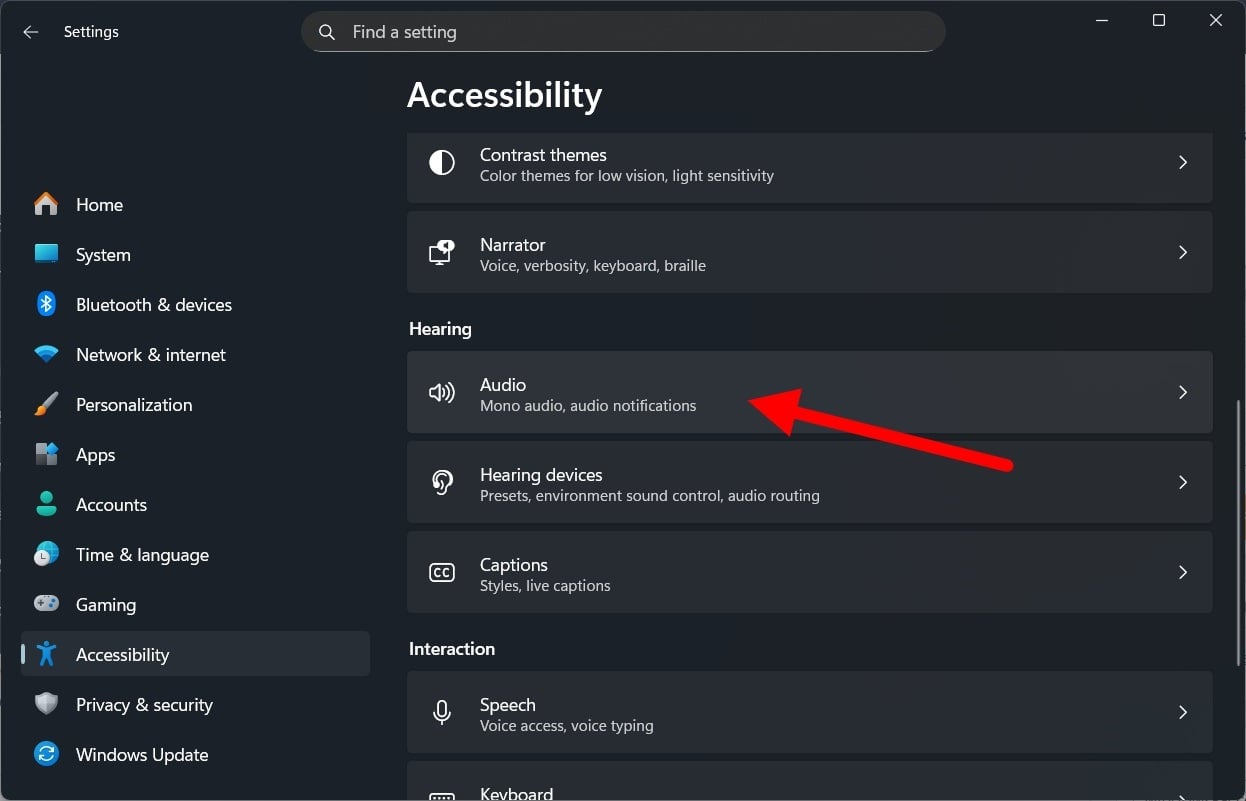Open Captions chevron arrow
This screenshot has height=801, width=1246.
click(1183, 572)
